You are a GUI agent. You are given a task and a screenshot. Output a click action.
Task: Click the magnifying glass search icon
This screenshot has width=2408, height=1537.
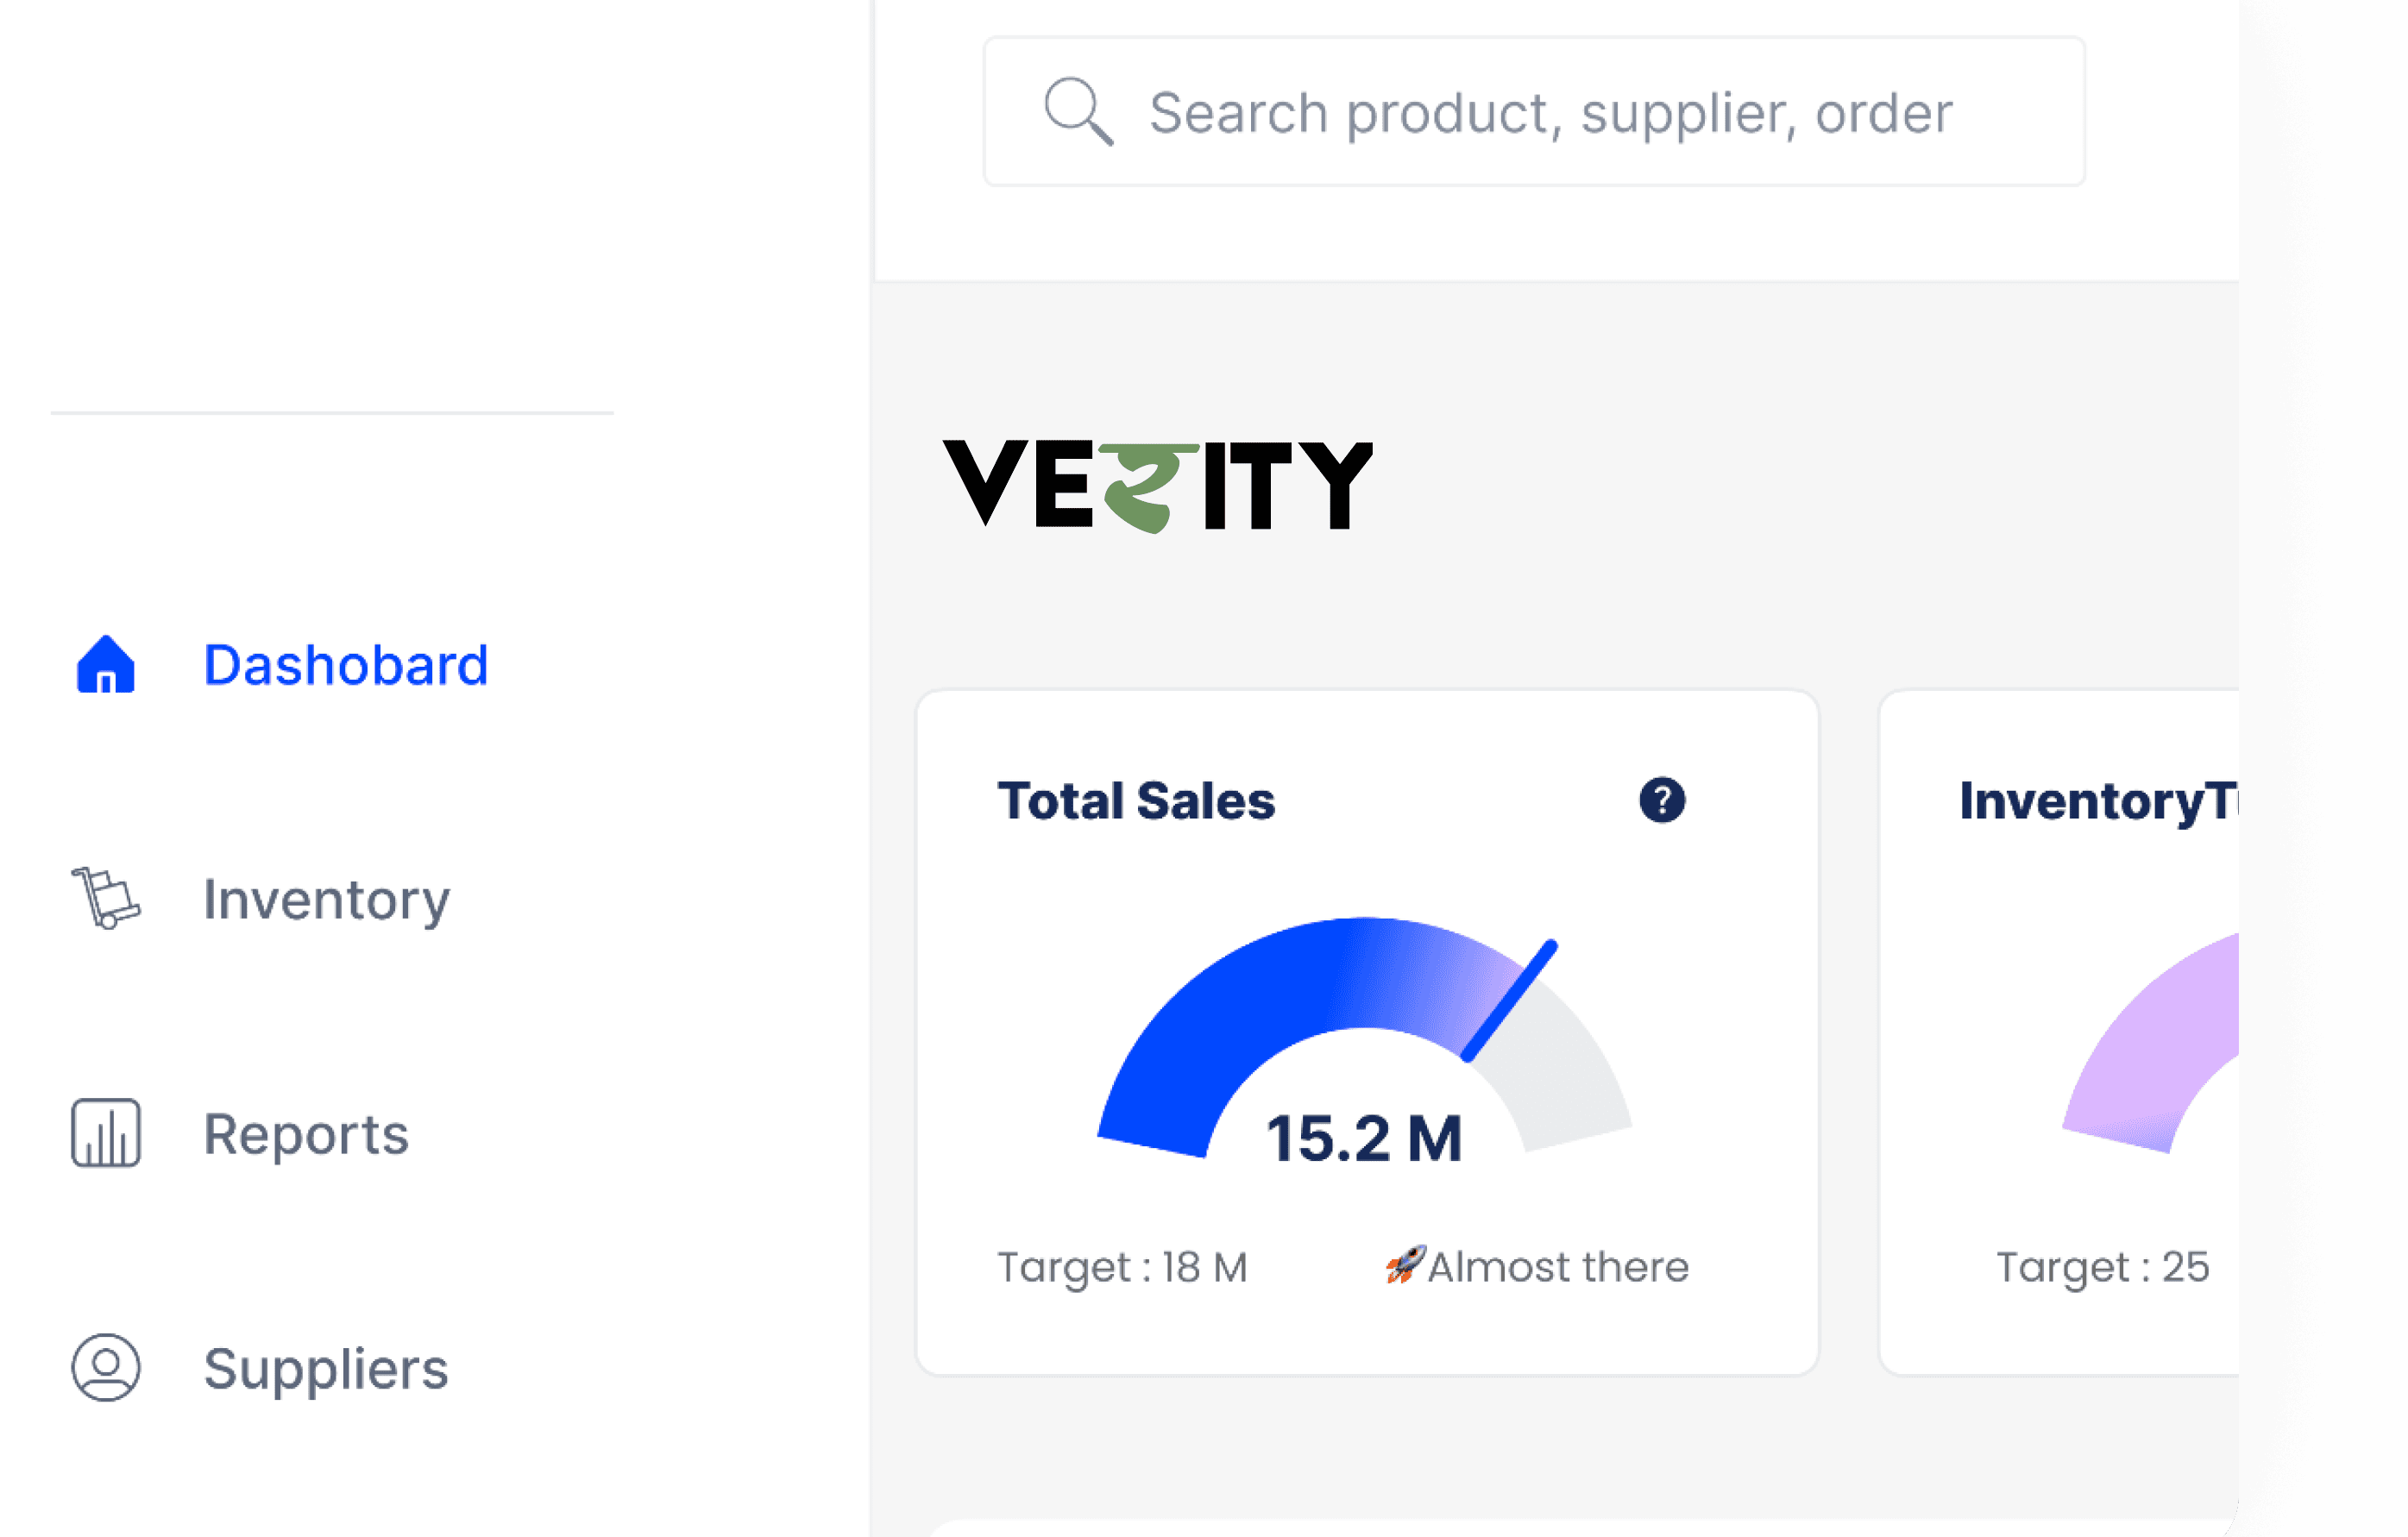1078,111
